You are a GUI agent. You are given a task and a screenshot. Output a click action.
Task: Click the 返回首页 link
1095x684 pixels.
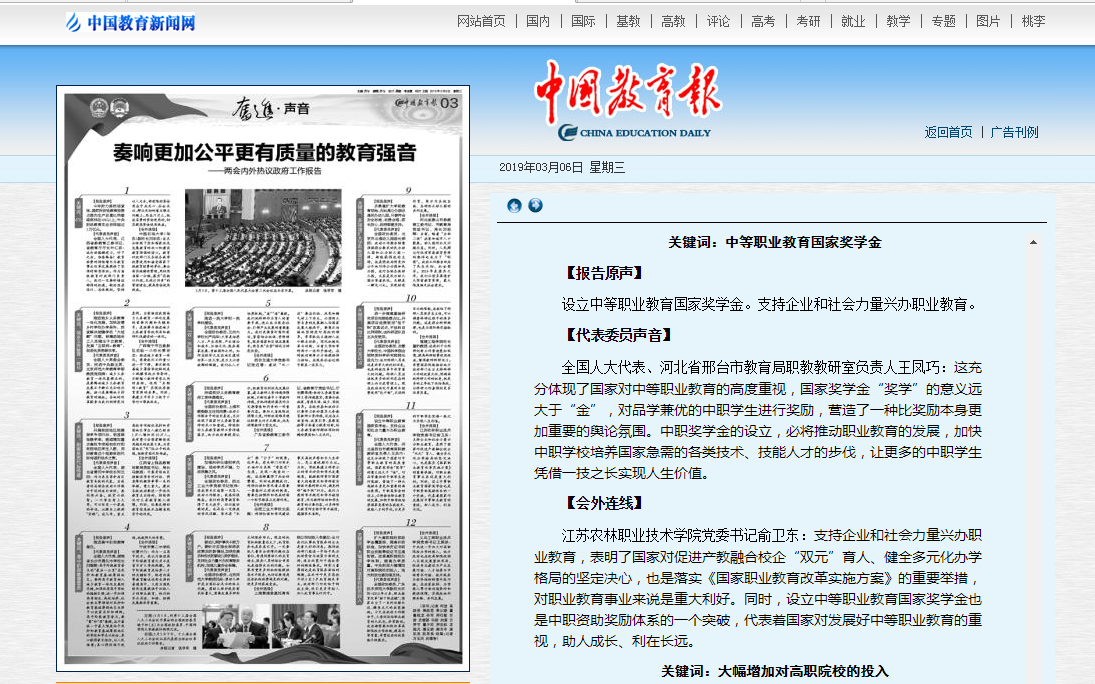point(948,132)
